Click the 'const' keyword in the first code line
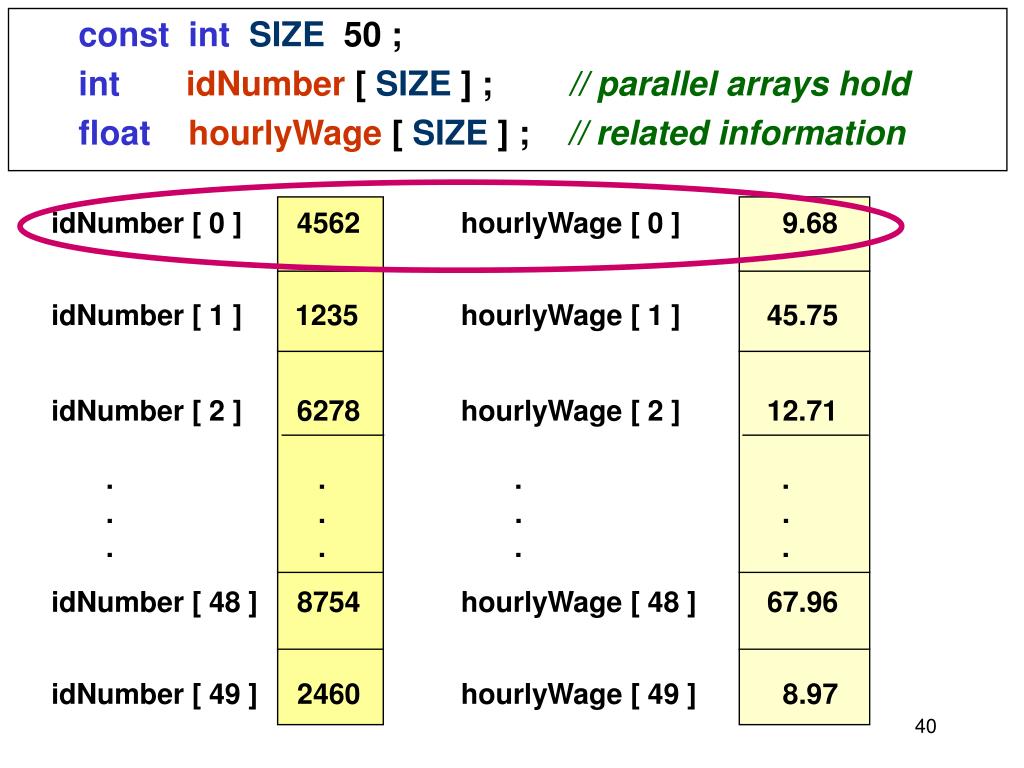The image size is (1024, 768). pos(123,35)
